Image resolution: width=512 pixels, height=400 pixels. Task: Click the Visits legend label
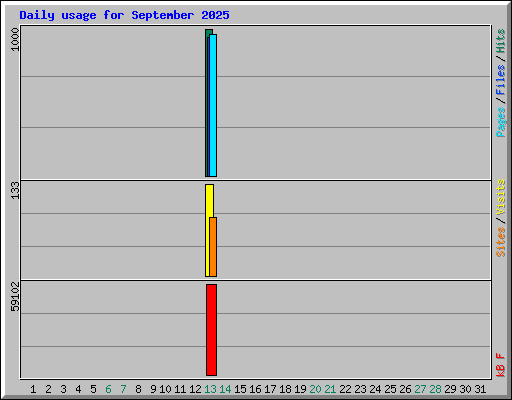pos(501,197)
